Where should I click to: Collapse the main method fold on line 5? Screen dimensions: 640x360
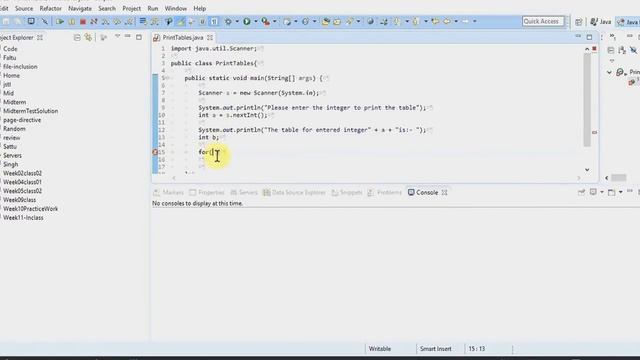[168, 78]
